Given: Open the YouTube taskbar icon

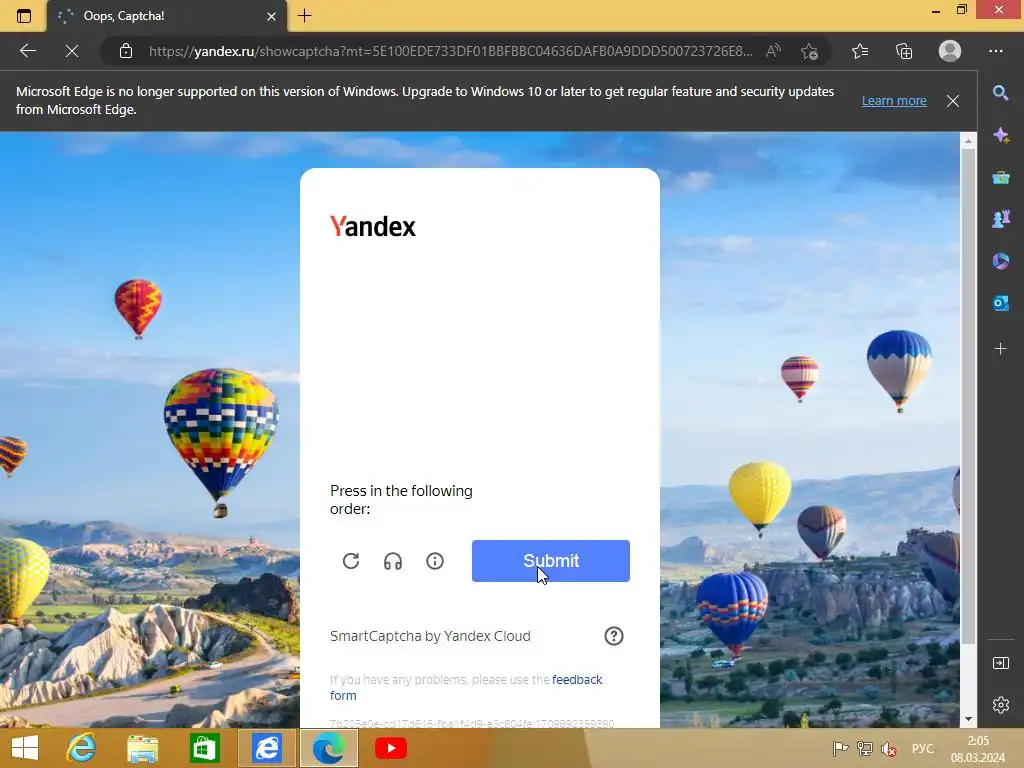Looking at the screenshot, I should (x=391, y=748).
